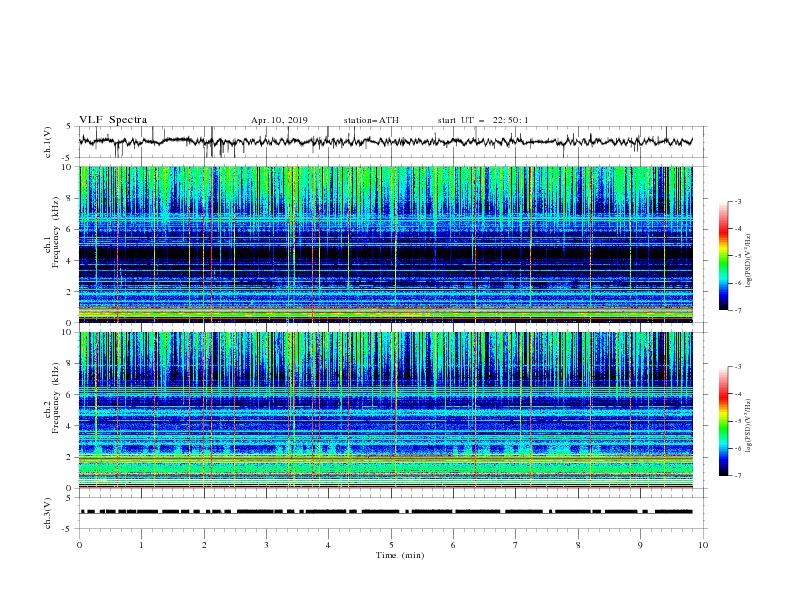
Task: Click the upper "log(PSD)(V²/Hz)" colorbar label
Action: pos(748,261)
